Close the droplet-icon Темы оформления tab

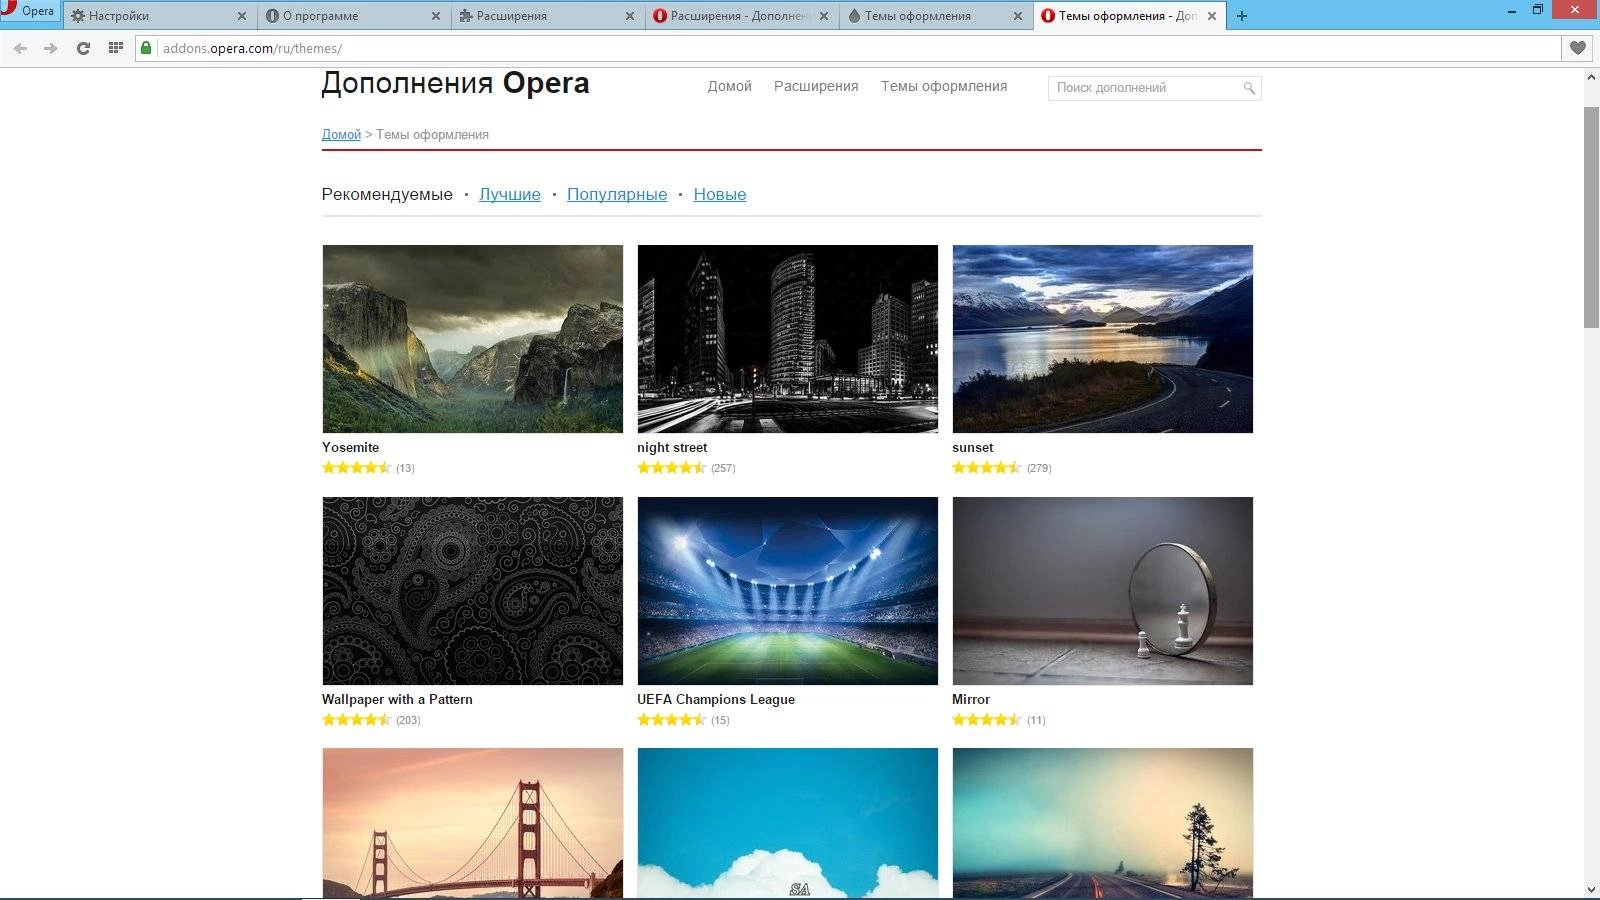pos(1017,16)
